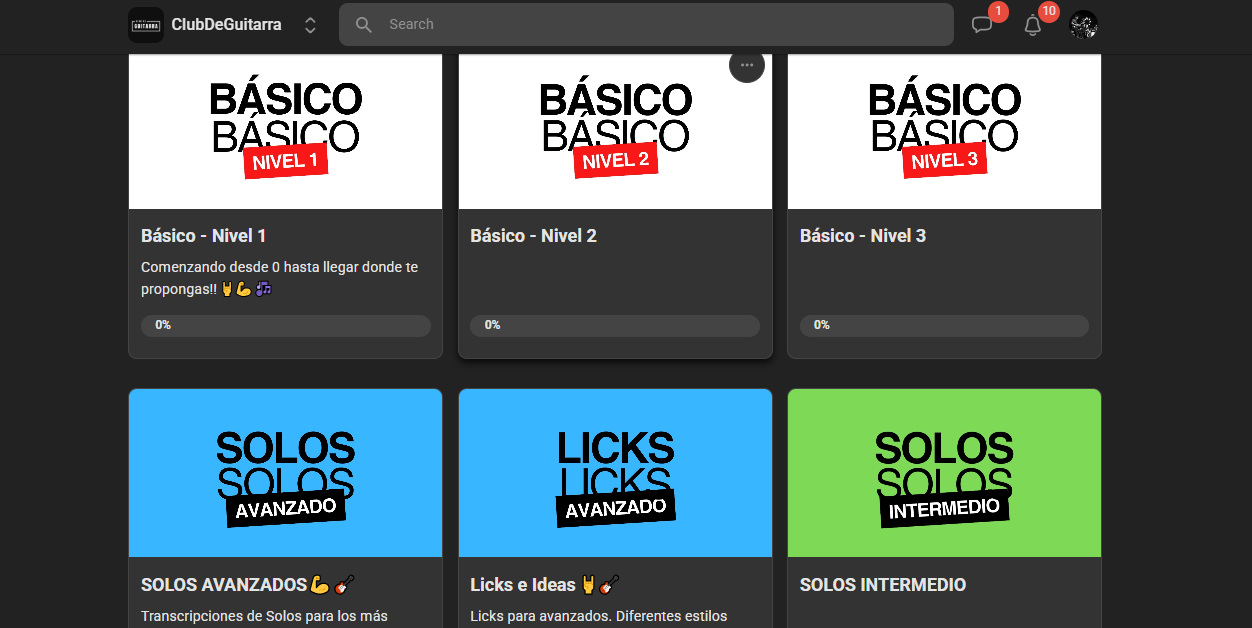Open the user profile avatar menu
1252x628 pixels.
click(x=1083, y=25)
